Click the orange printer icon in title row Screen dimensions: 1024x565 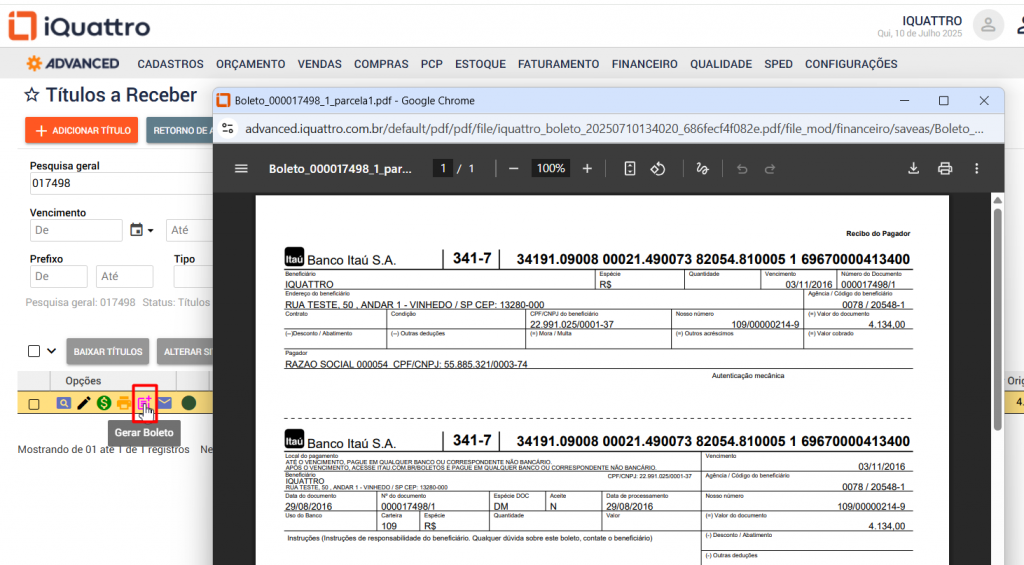[123, 403]
